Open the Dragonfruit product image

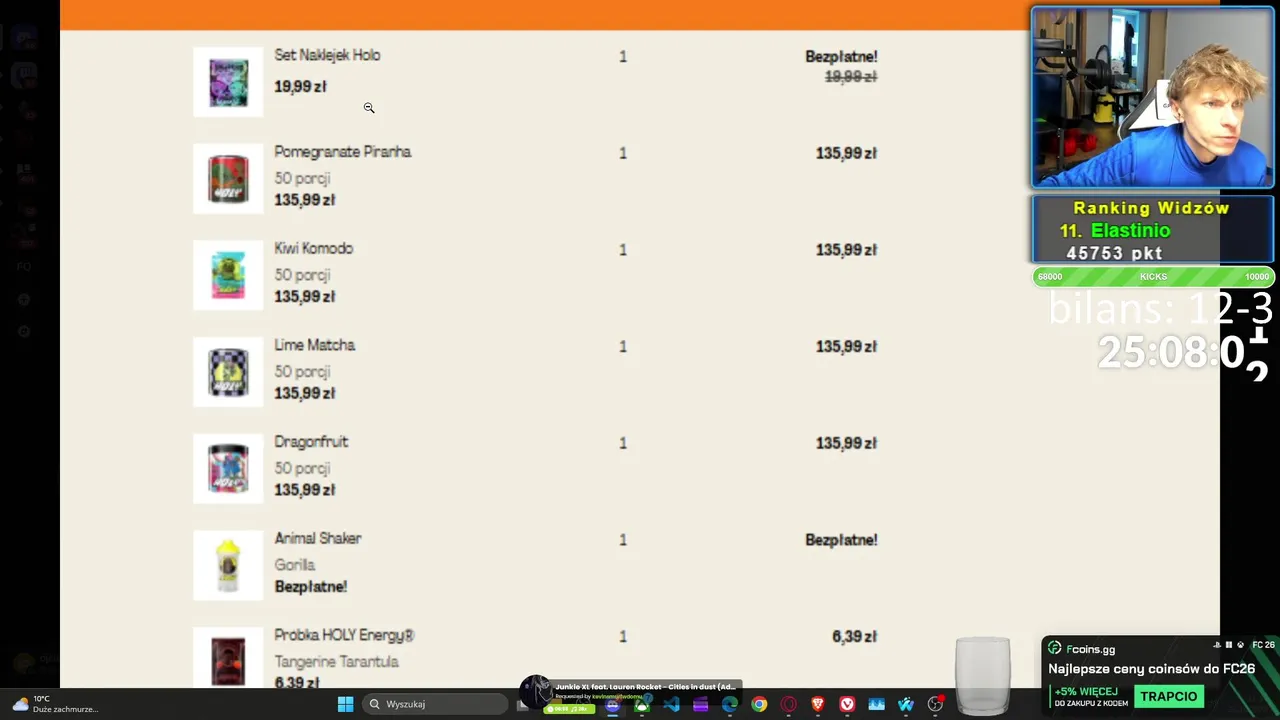pyautogui.click(x=228, y=468)
